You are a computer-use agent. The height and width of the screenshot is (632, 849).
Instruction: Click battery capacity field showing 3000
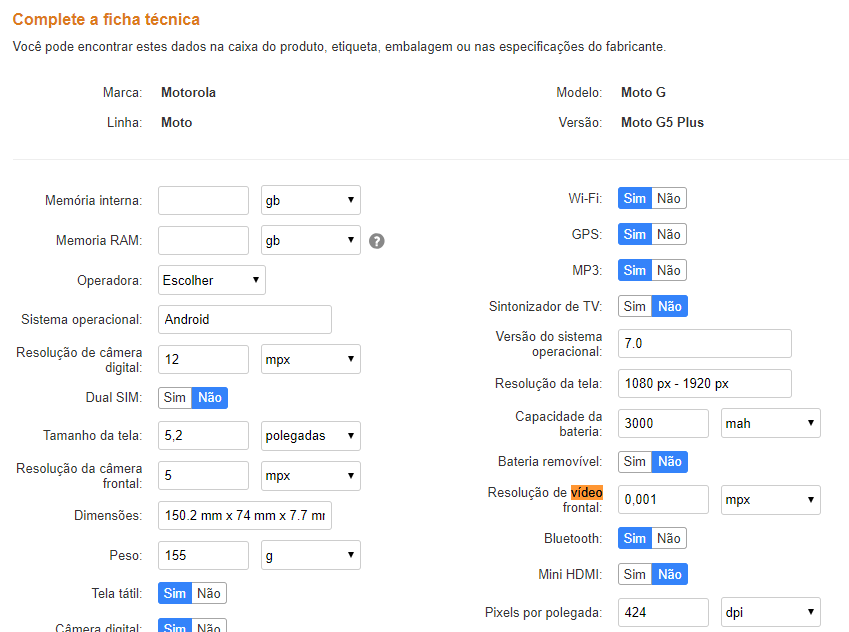point(663,423)
